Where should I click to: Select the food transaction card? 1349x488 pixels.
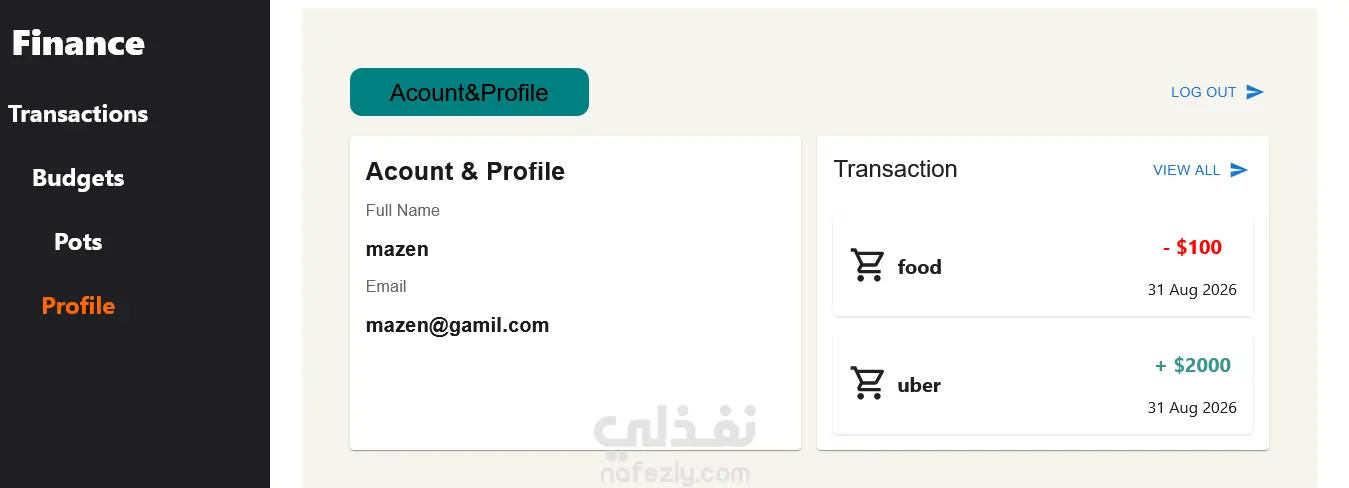(1042, 267)
